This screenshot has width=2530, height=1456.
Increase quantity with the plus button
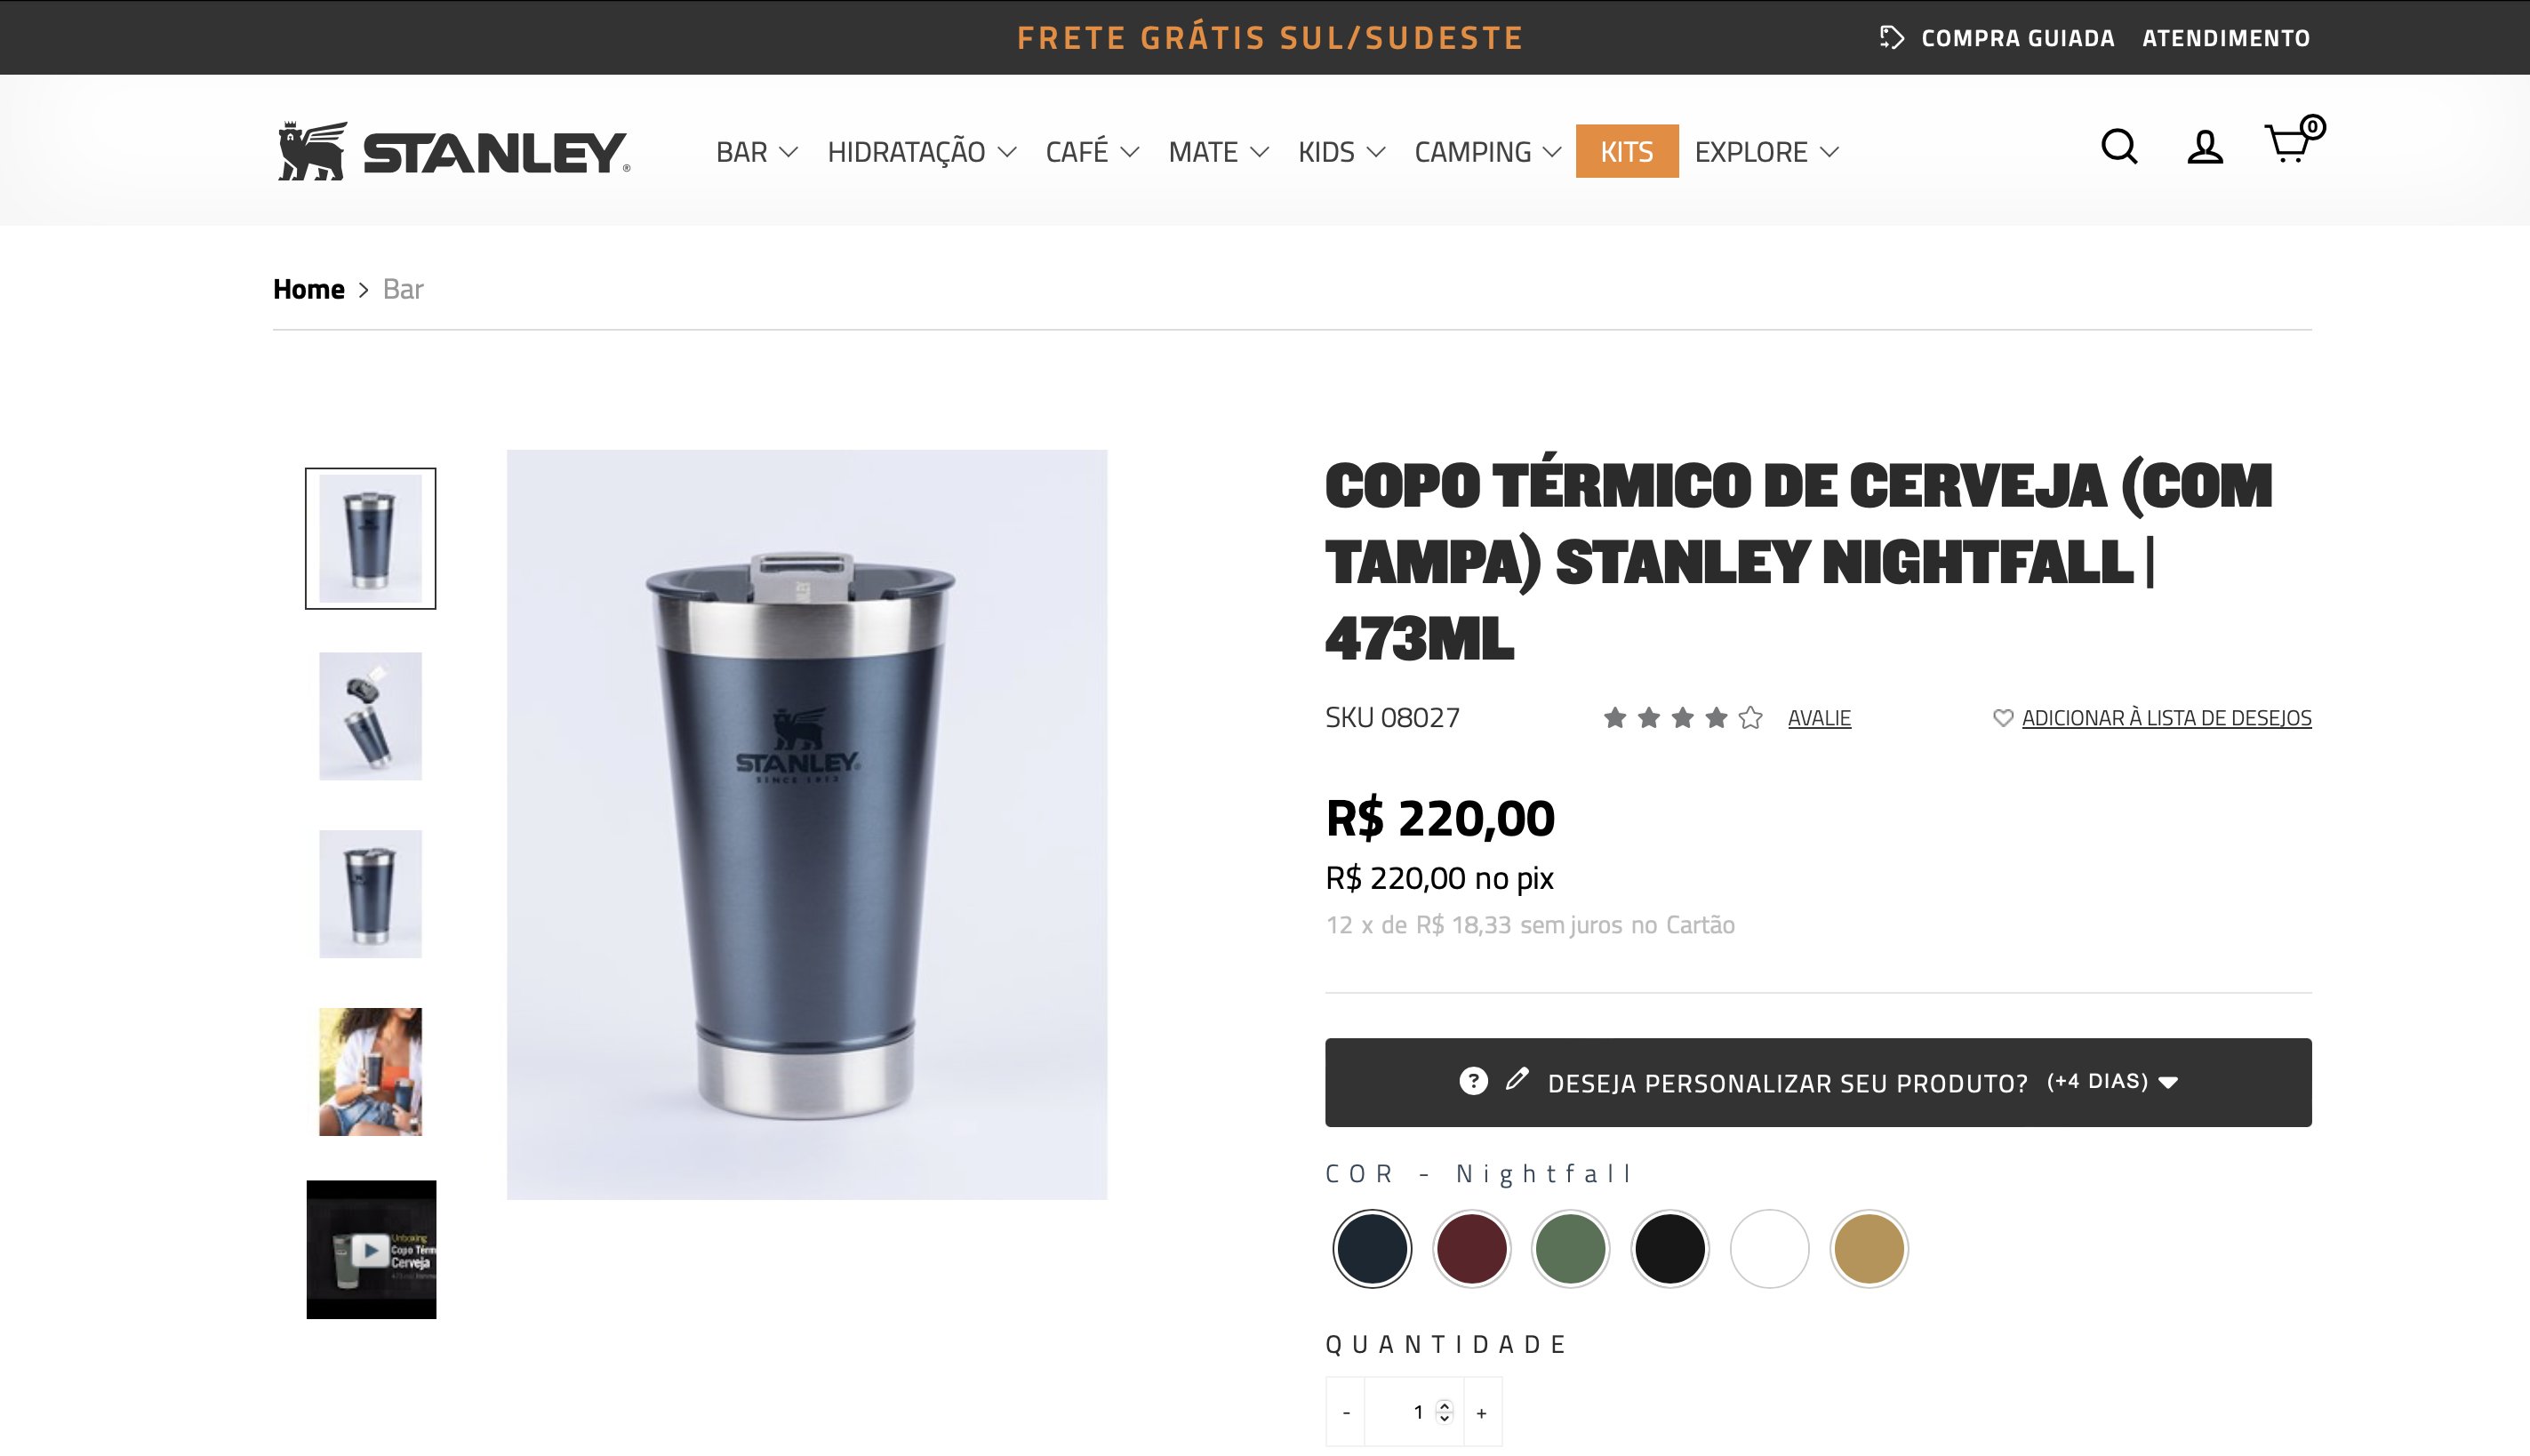[x=1482, y=1412]
